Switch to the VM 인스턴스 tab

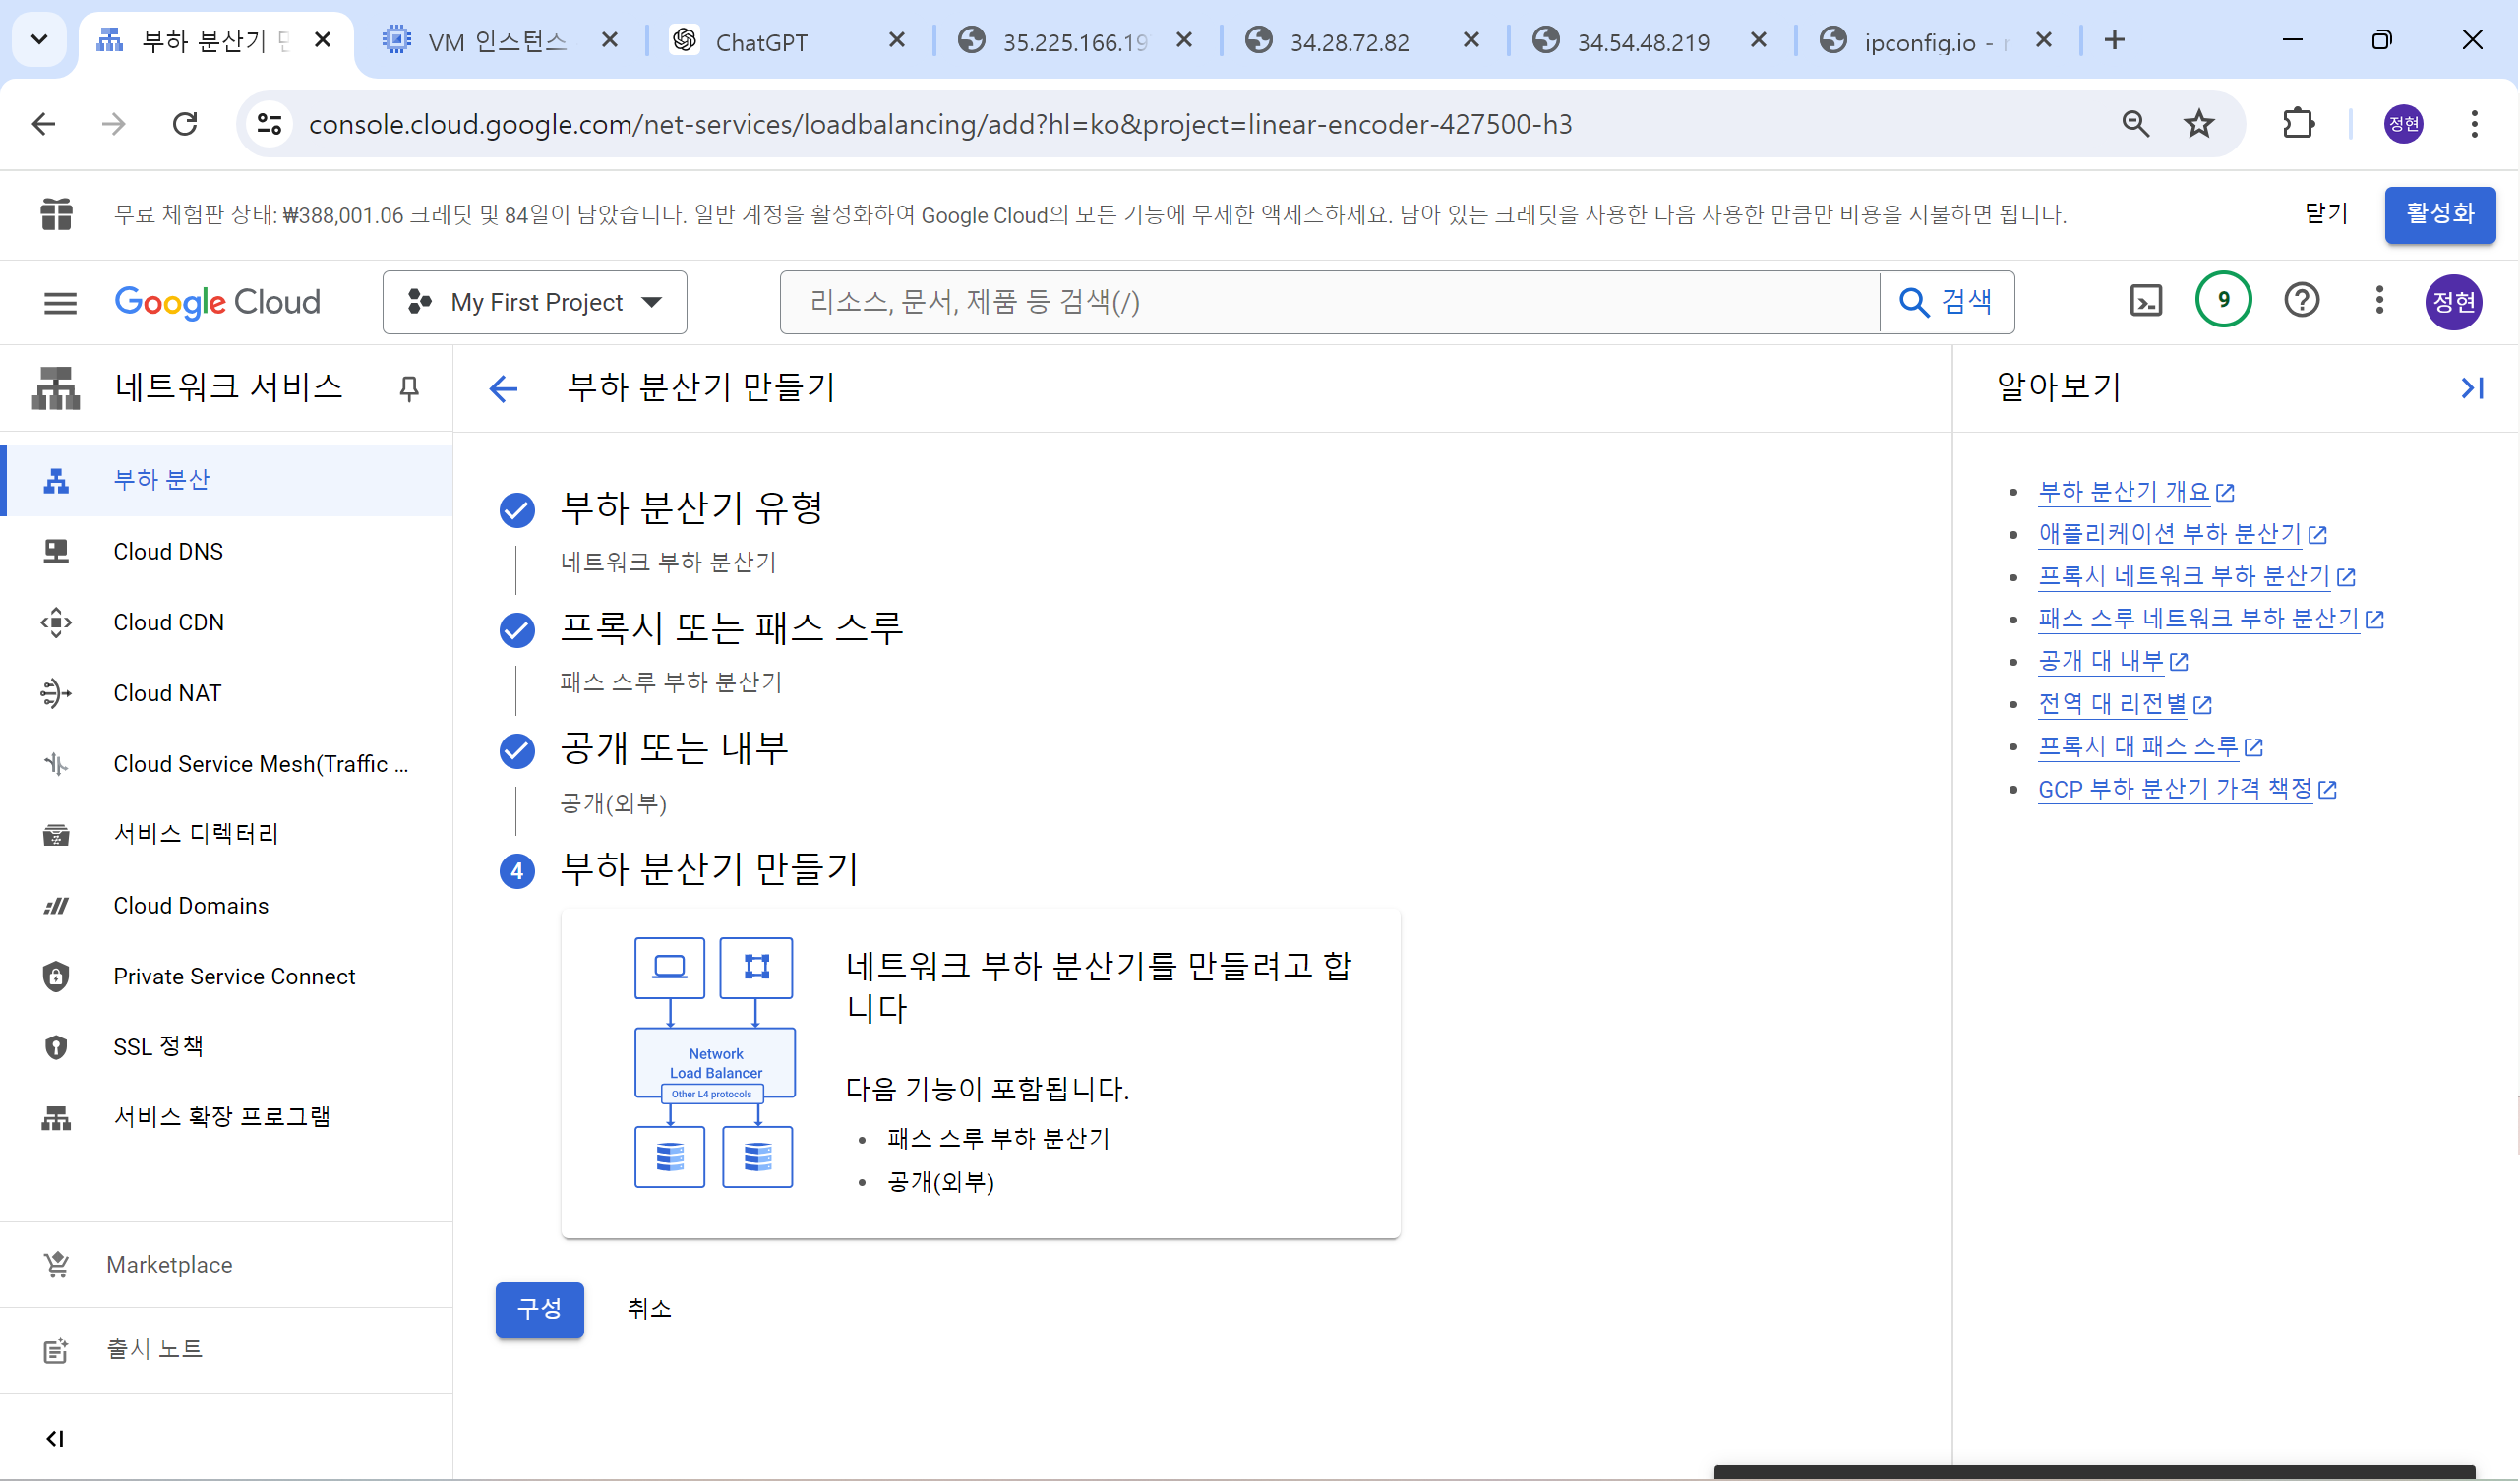(x=497, y=42)
